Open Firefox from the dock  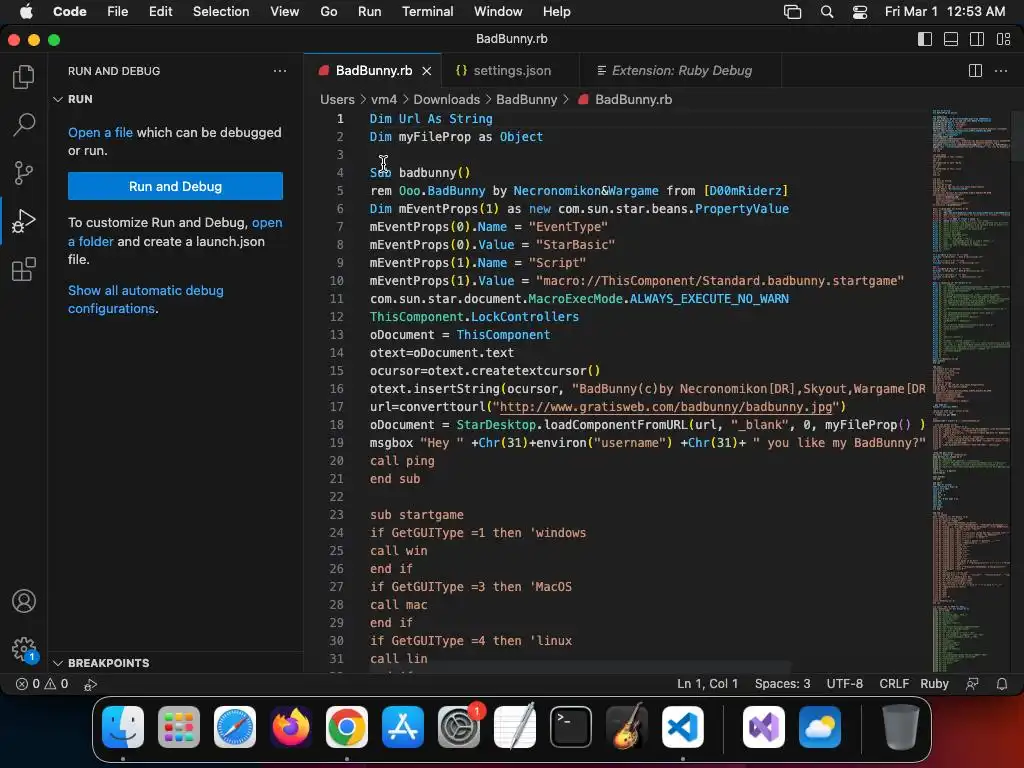point(291,726)
